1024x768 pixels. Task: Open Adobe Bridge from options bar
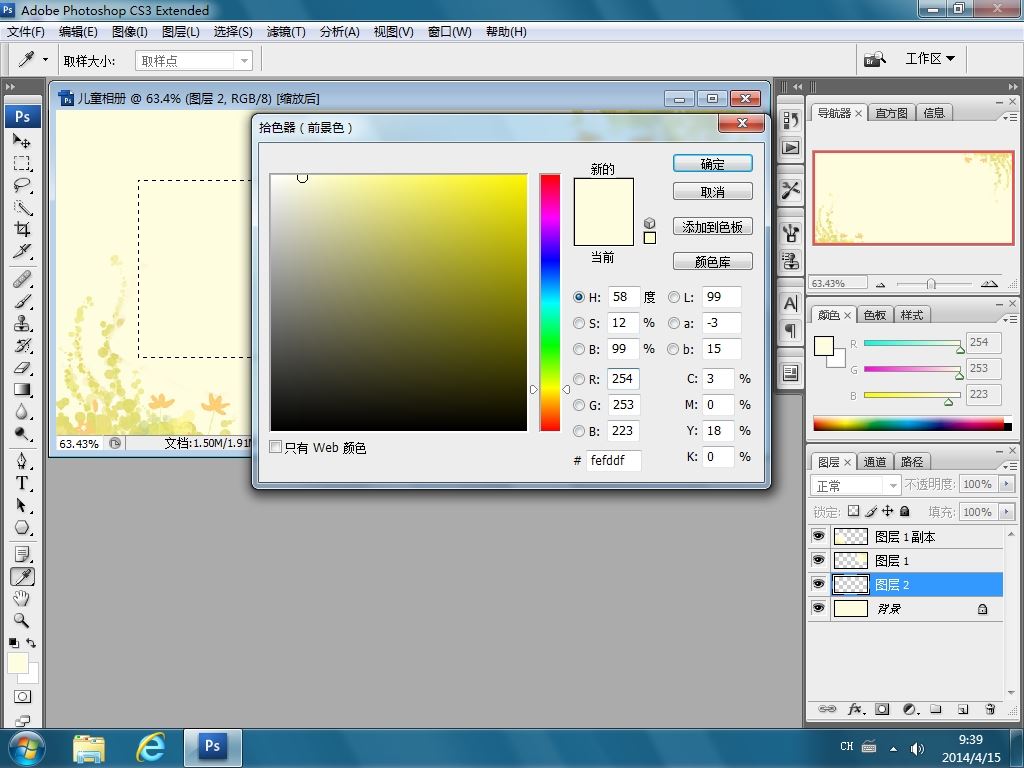874,59
